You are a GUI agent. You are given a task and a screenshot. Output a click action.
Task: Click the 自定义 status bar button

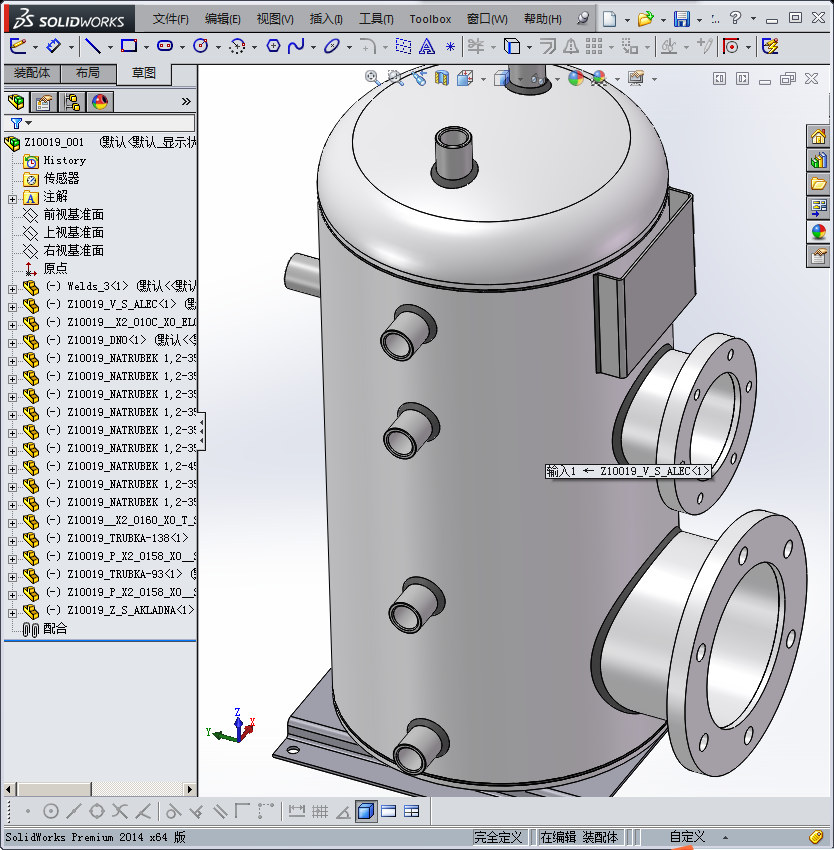click(687, 837)
